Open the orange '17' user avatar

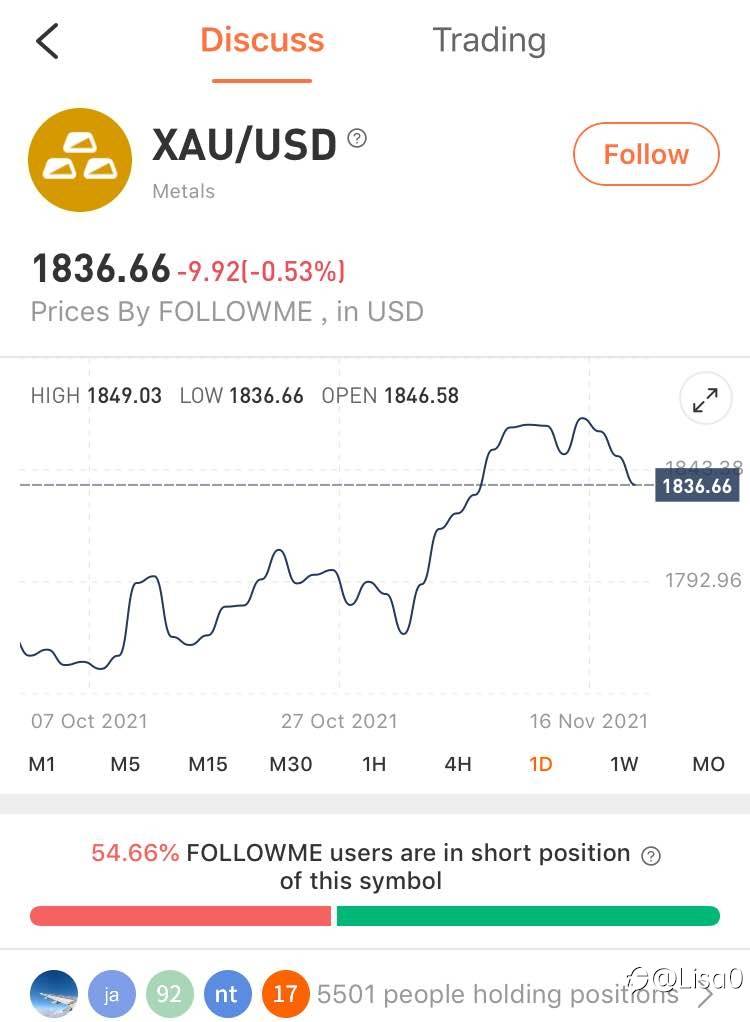[x=285, y=994]
